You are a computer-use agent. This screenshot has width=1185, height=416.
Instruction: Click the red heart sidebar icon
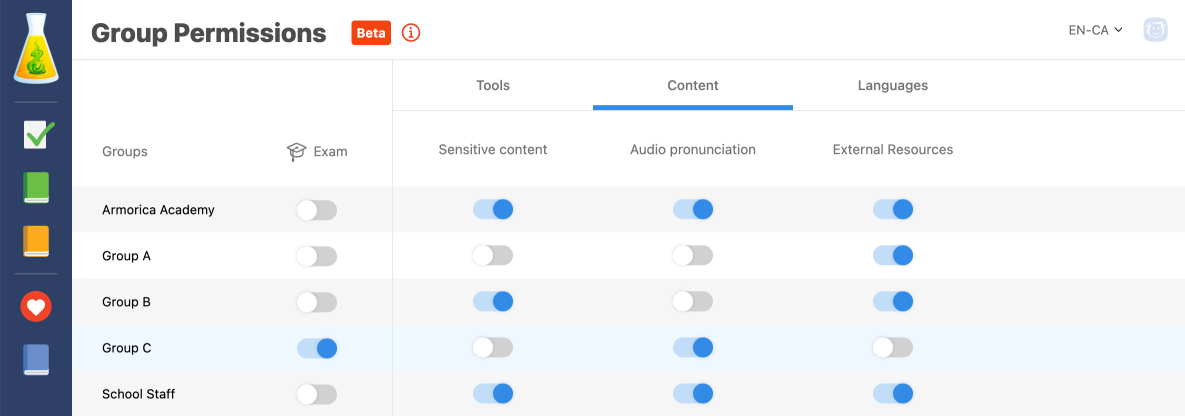(36, 307)
